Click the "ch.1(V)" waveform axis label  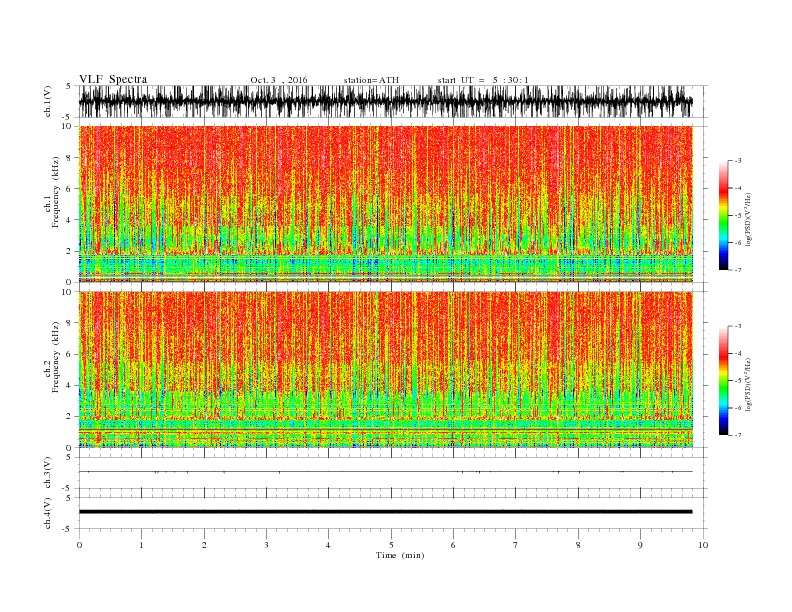tap(48, 101)
